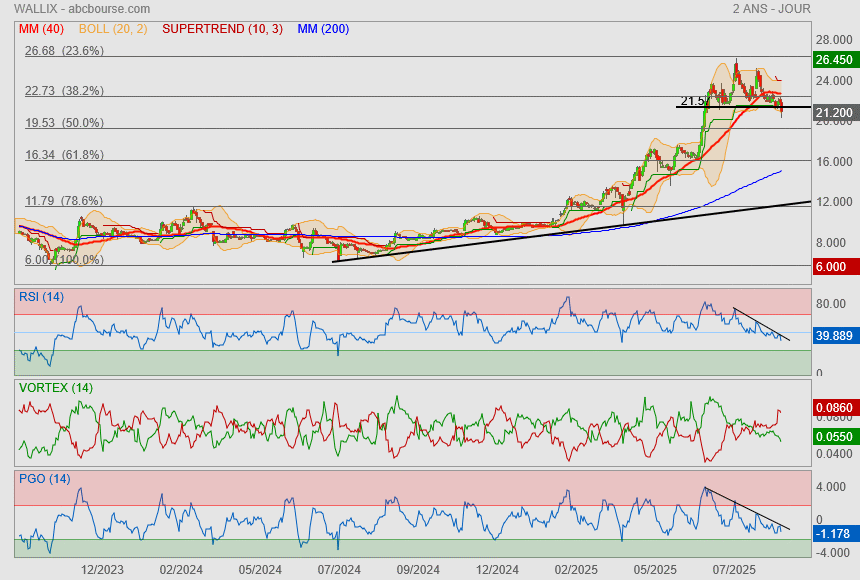Click the WALLIX - abcbourse.com title

point(76,9)
